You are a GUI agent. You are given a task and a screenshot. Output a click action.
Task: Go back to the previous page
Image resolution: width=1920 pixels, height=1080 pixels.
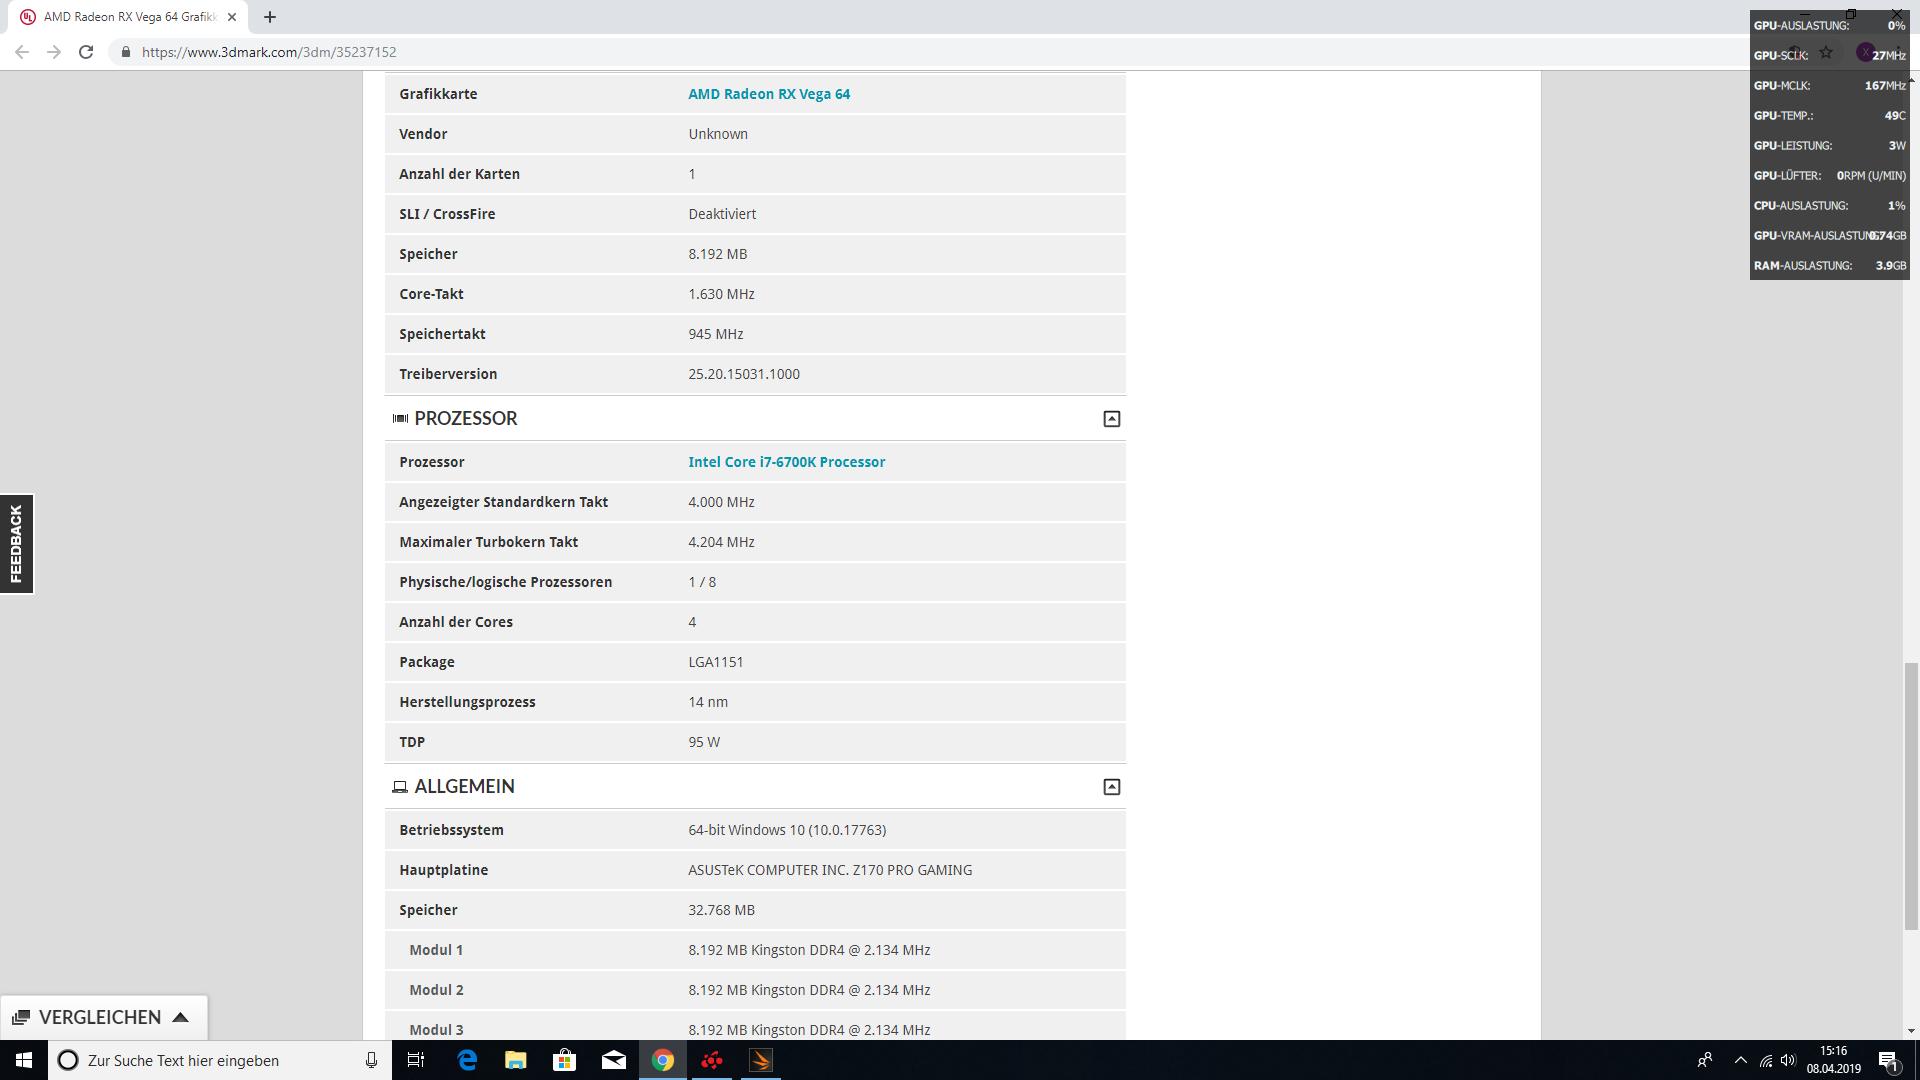tap(22, 52)
